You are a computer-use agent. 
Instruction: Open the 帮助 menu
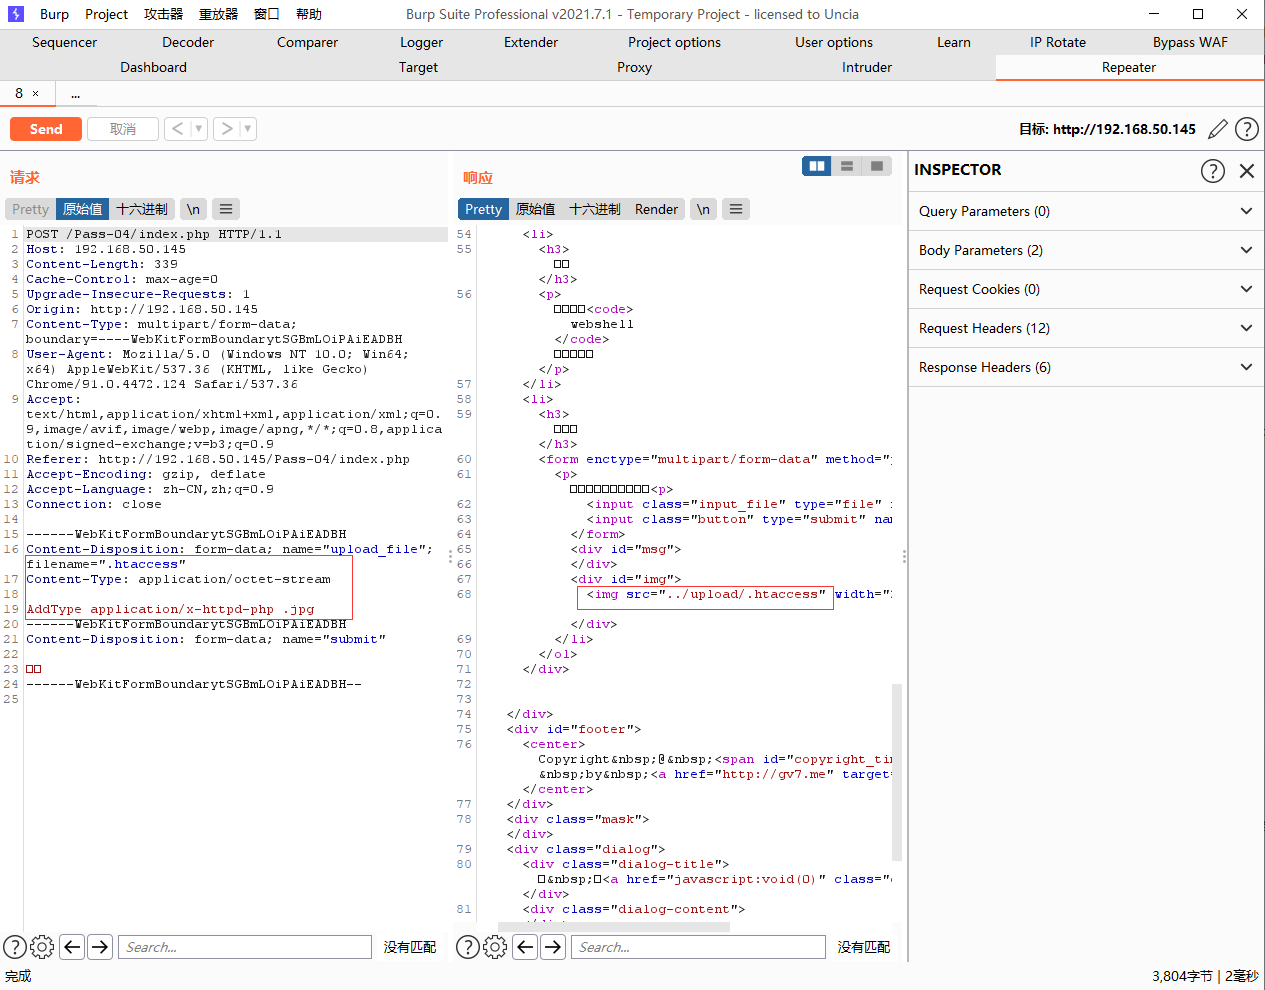pyautogui.click(x=309, y=14)
